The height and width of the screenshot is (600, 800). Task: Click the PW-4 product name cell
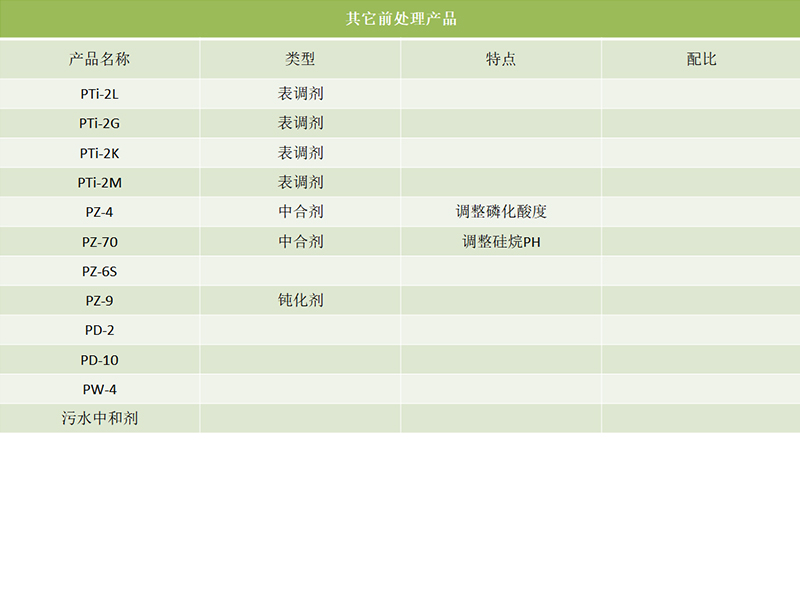tap(98, 388)
